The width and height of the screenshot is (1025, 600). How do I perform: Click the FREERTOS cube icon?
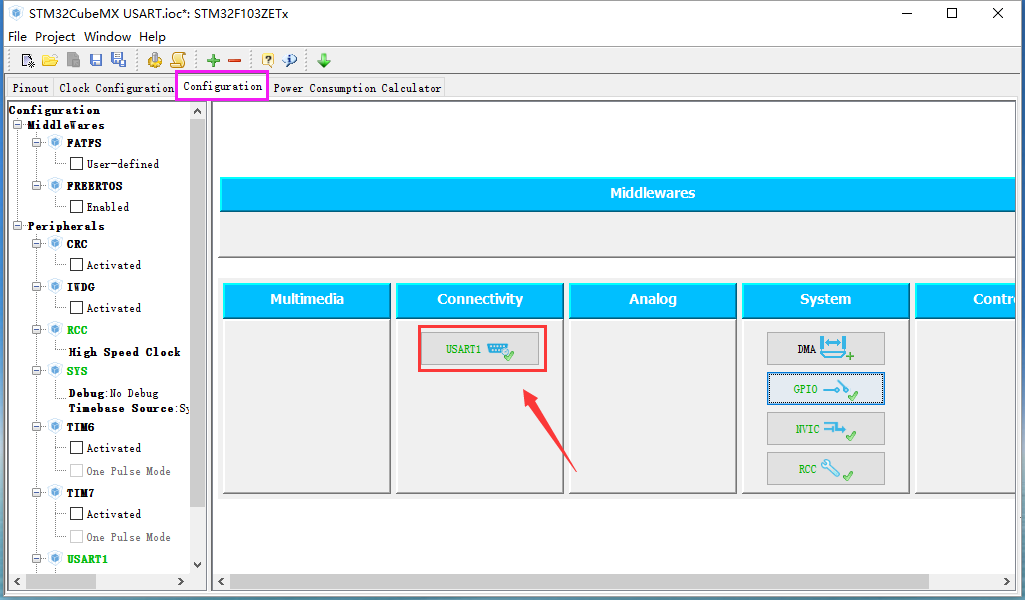pyautogui.click(x=56, y=186)
